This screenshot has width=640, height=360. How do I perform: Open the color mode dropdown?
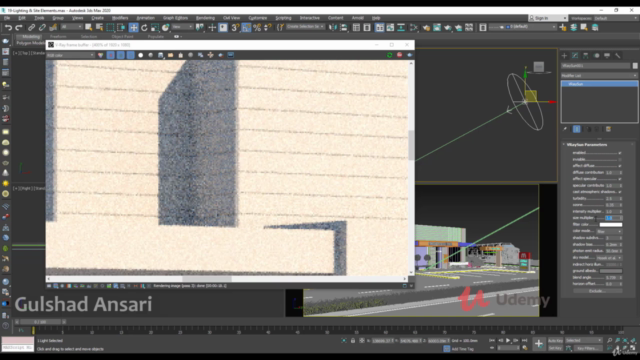pos(609,231)
